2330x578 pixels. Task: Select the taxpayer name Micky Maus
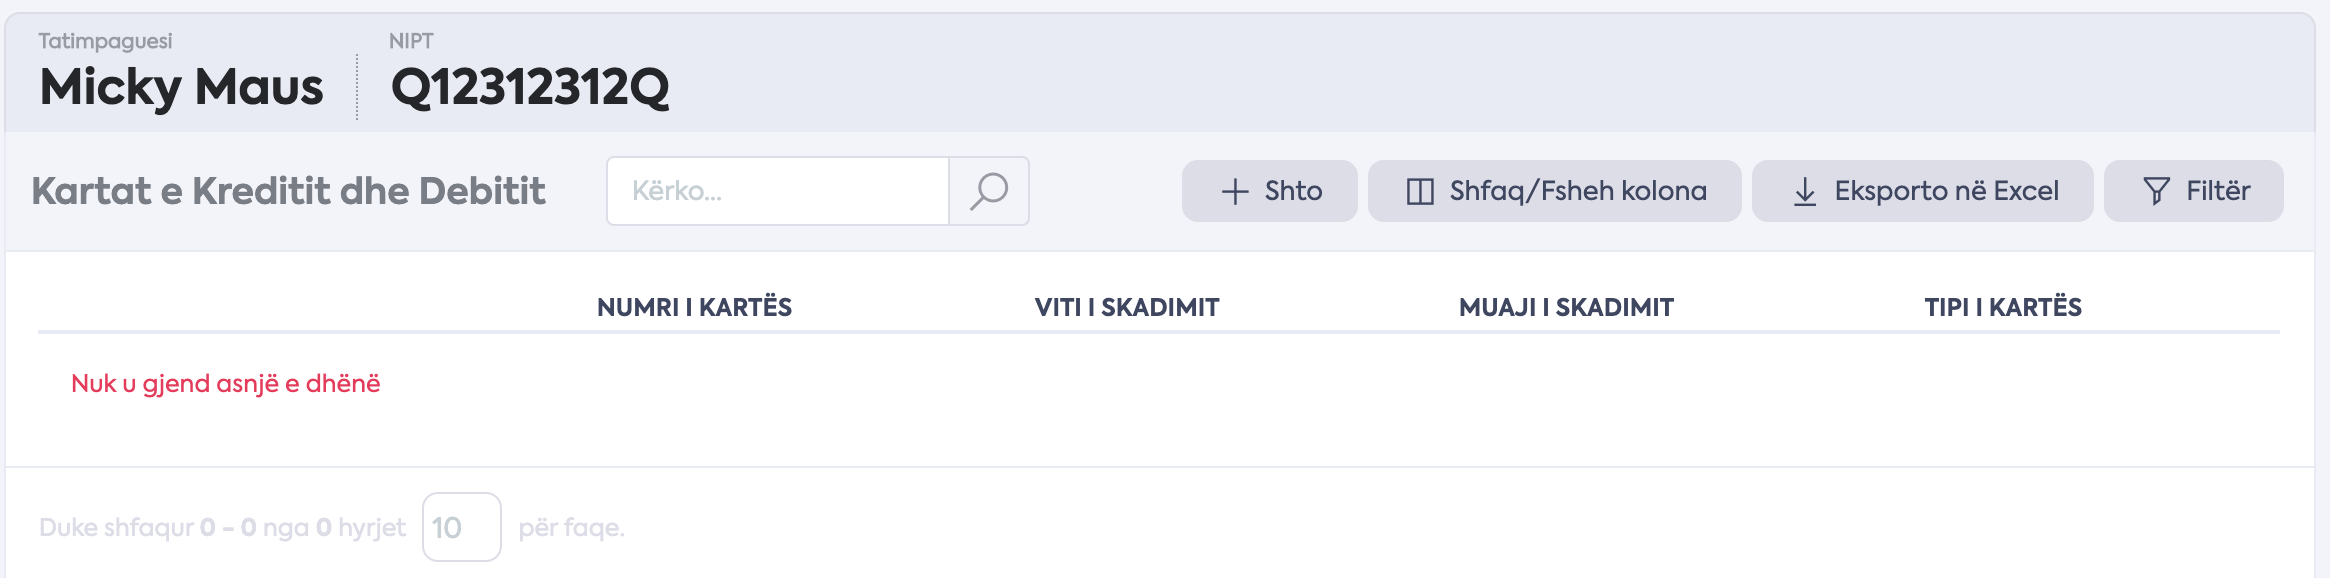pyautogui.click(x=181, y=87)
